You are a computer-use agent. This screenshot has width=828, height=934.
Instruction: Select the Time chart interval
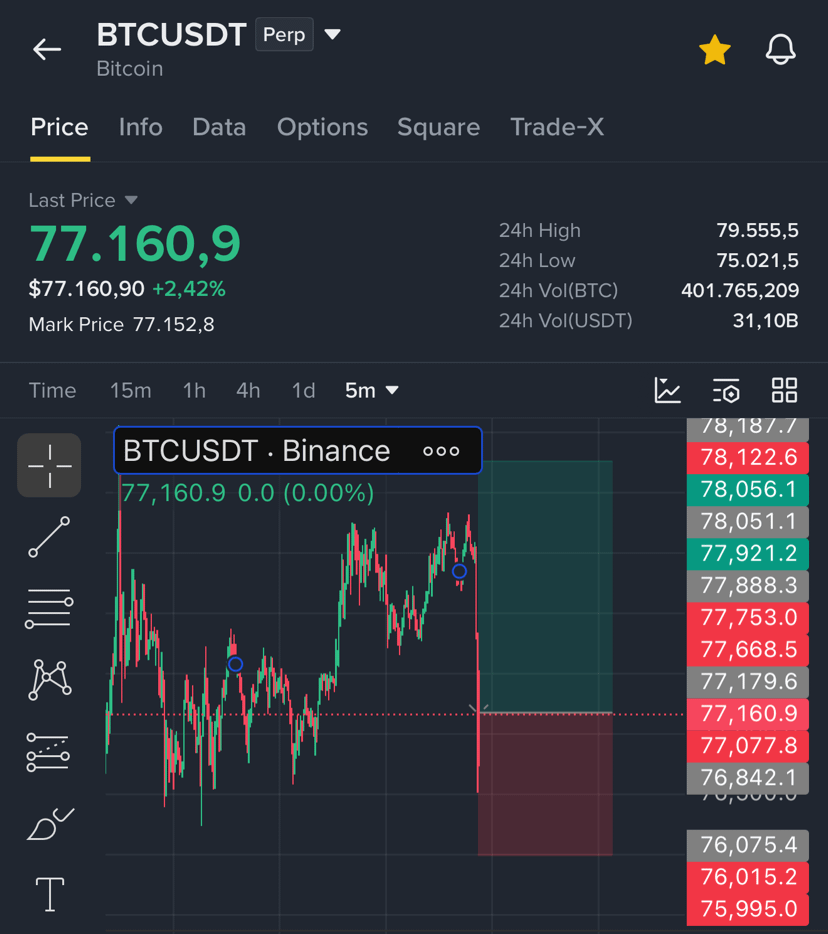point(52,391)
